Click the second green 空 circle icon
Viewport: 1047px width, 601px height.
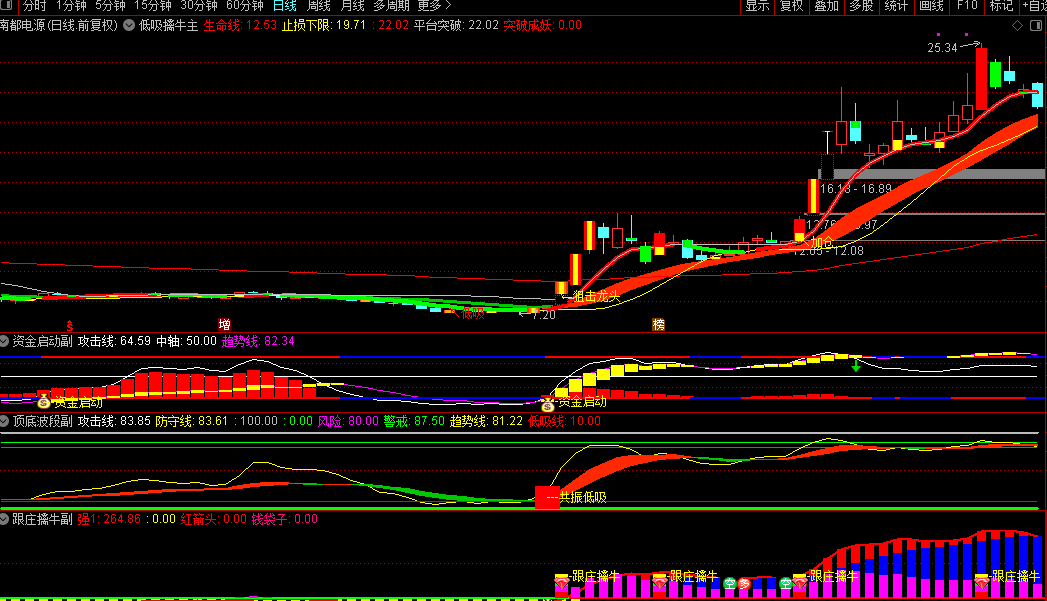click(786, 584)
